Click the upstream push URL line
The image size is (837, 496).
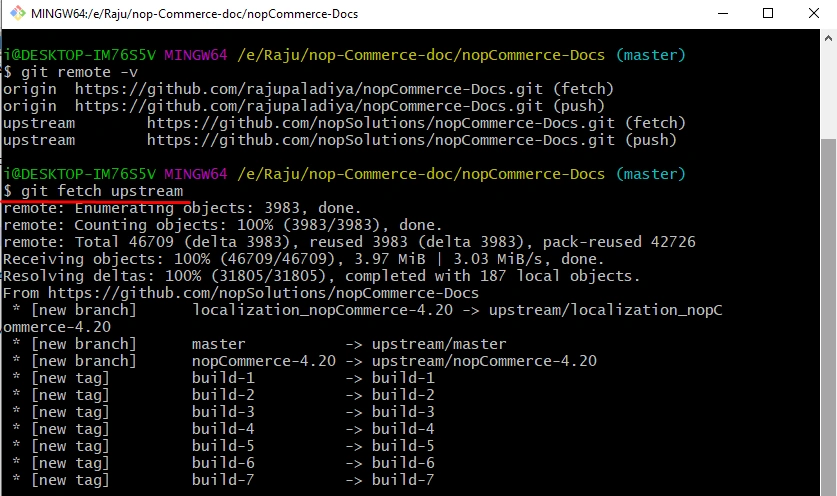[x=339, y=140]
